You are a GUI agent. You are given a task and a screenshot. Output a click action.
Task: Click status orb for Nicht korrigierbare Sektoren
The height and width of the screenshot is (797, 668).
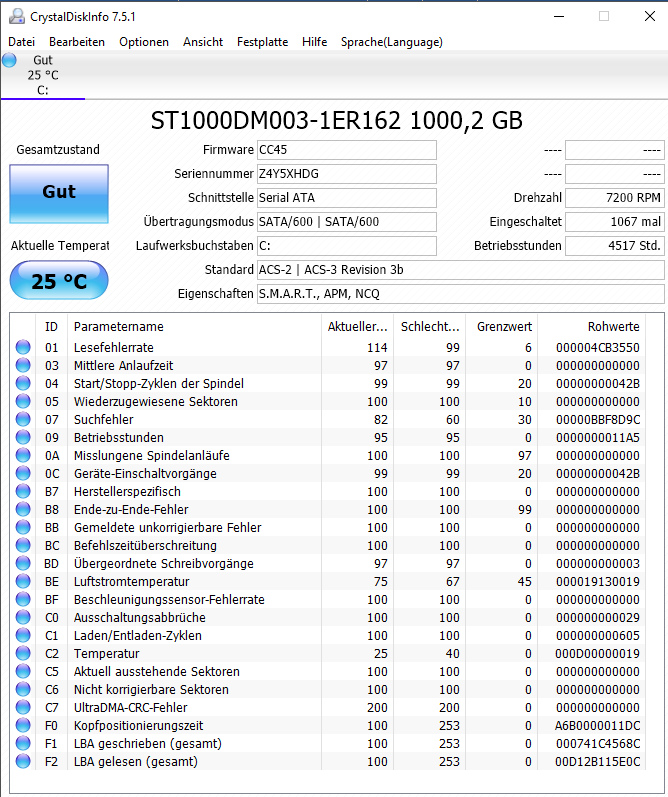coord(23,689)
